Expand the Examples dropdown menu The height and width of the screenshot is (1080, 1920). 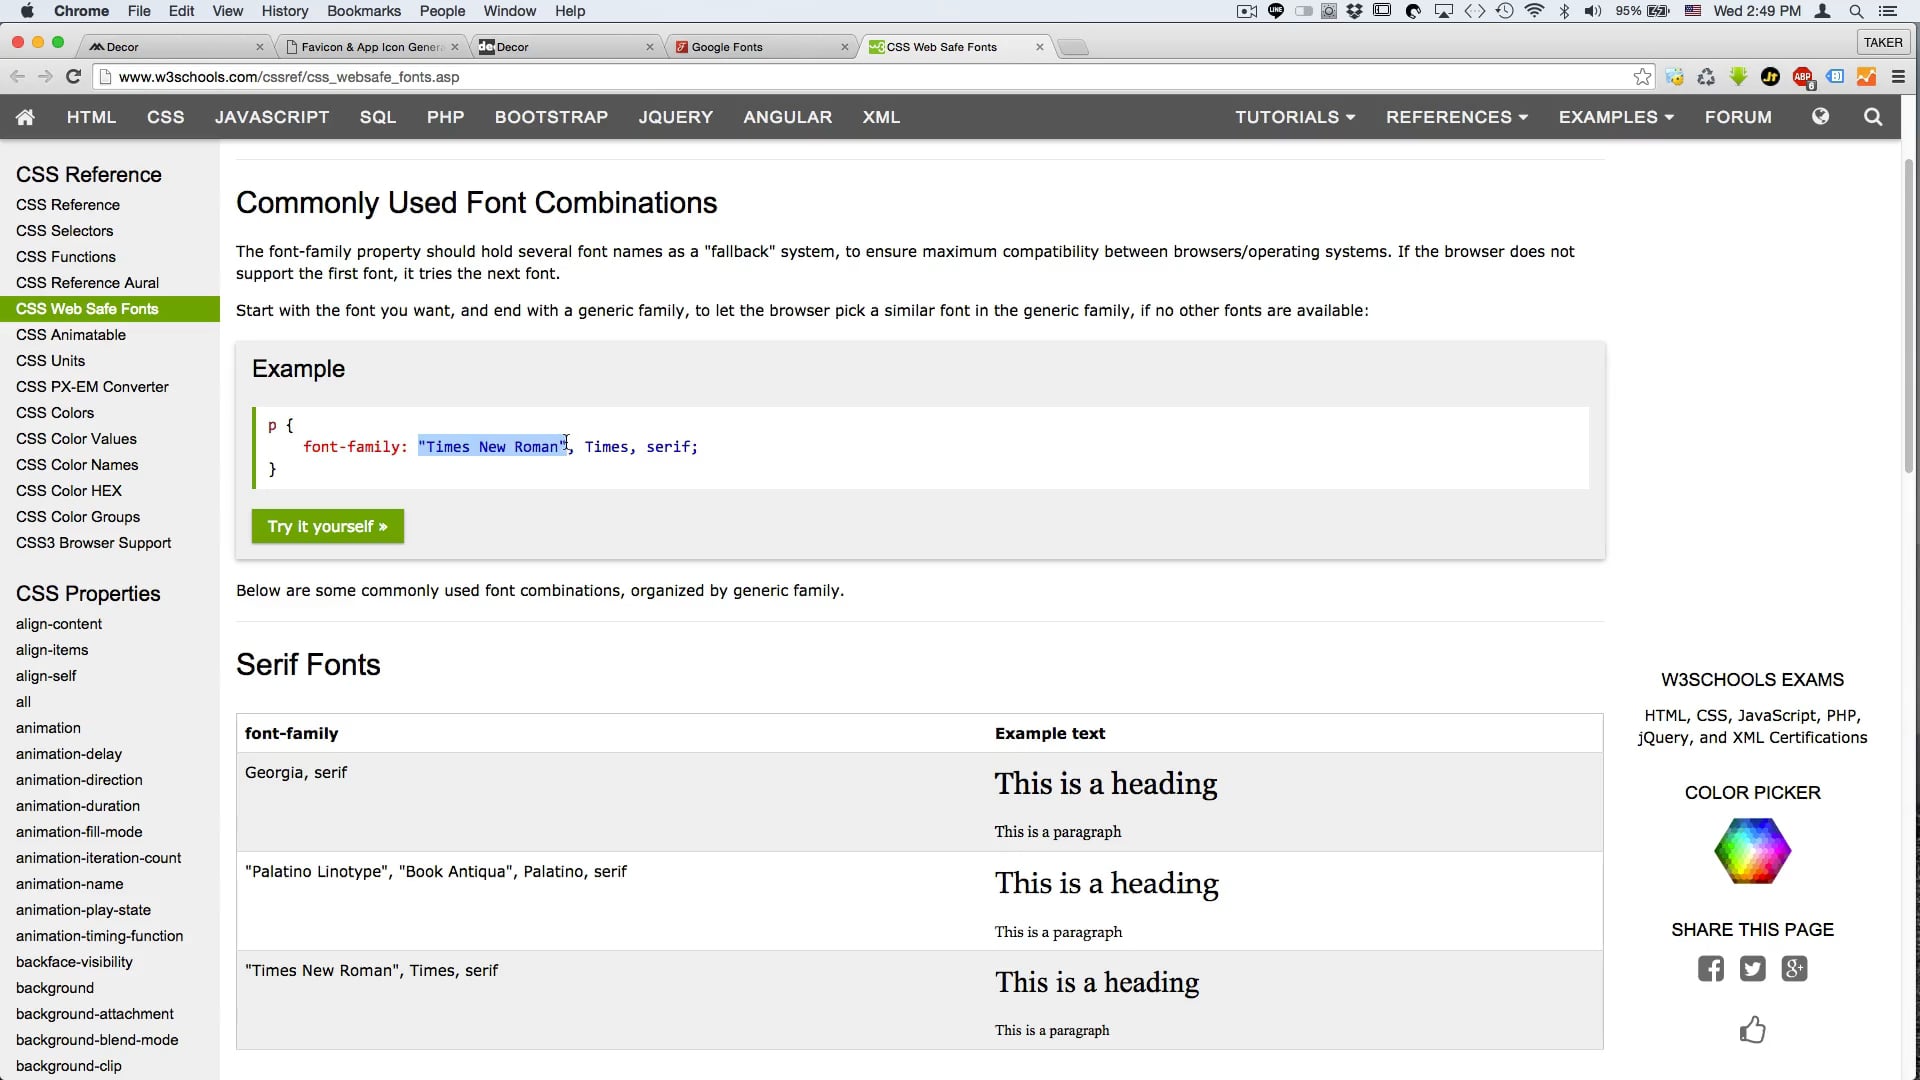pos(1615,117)
